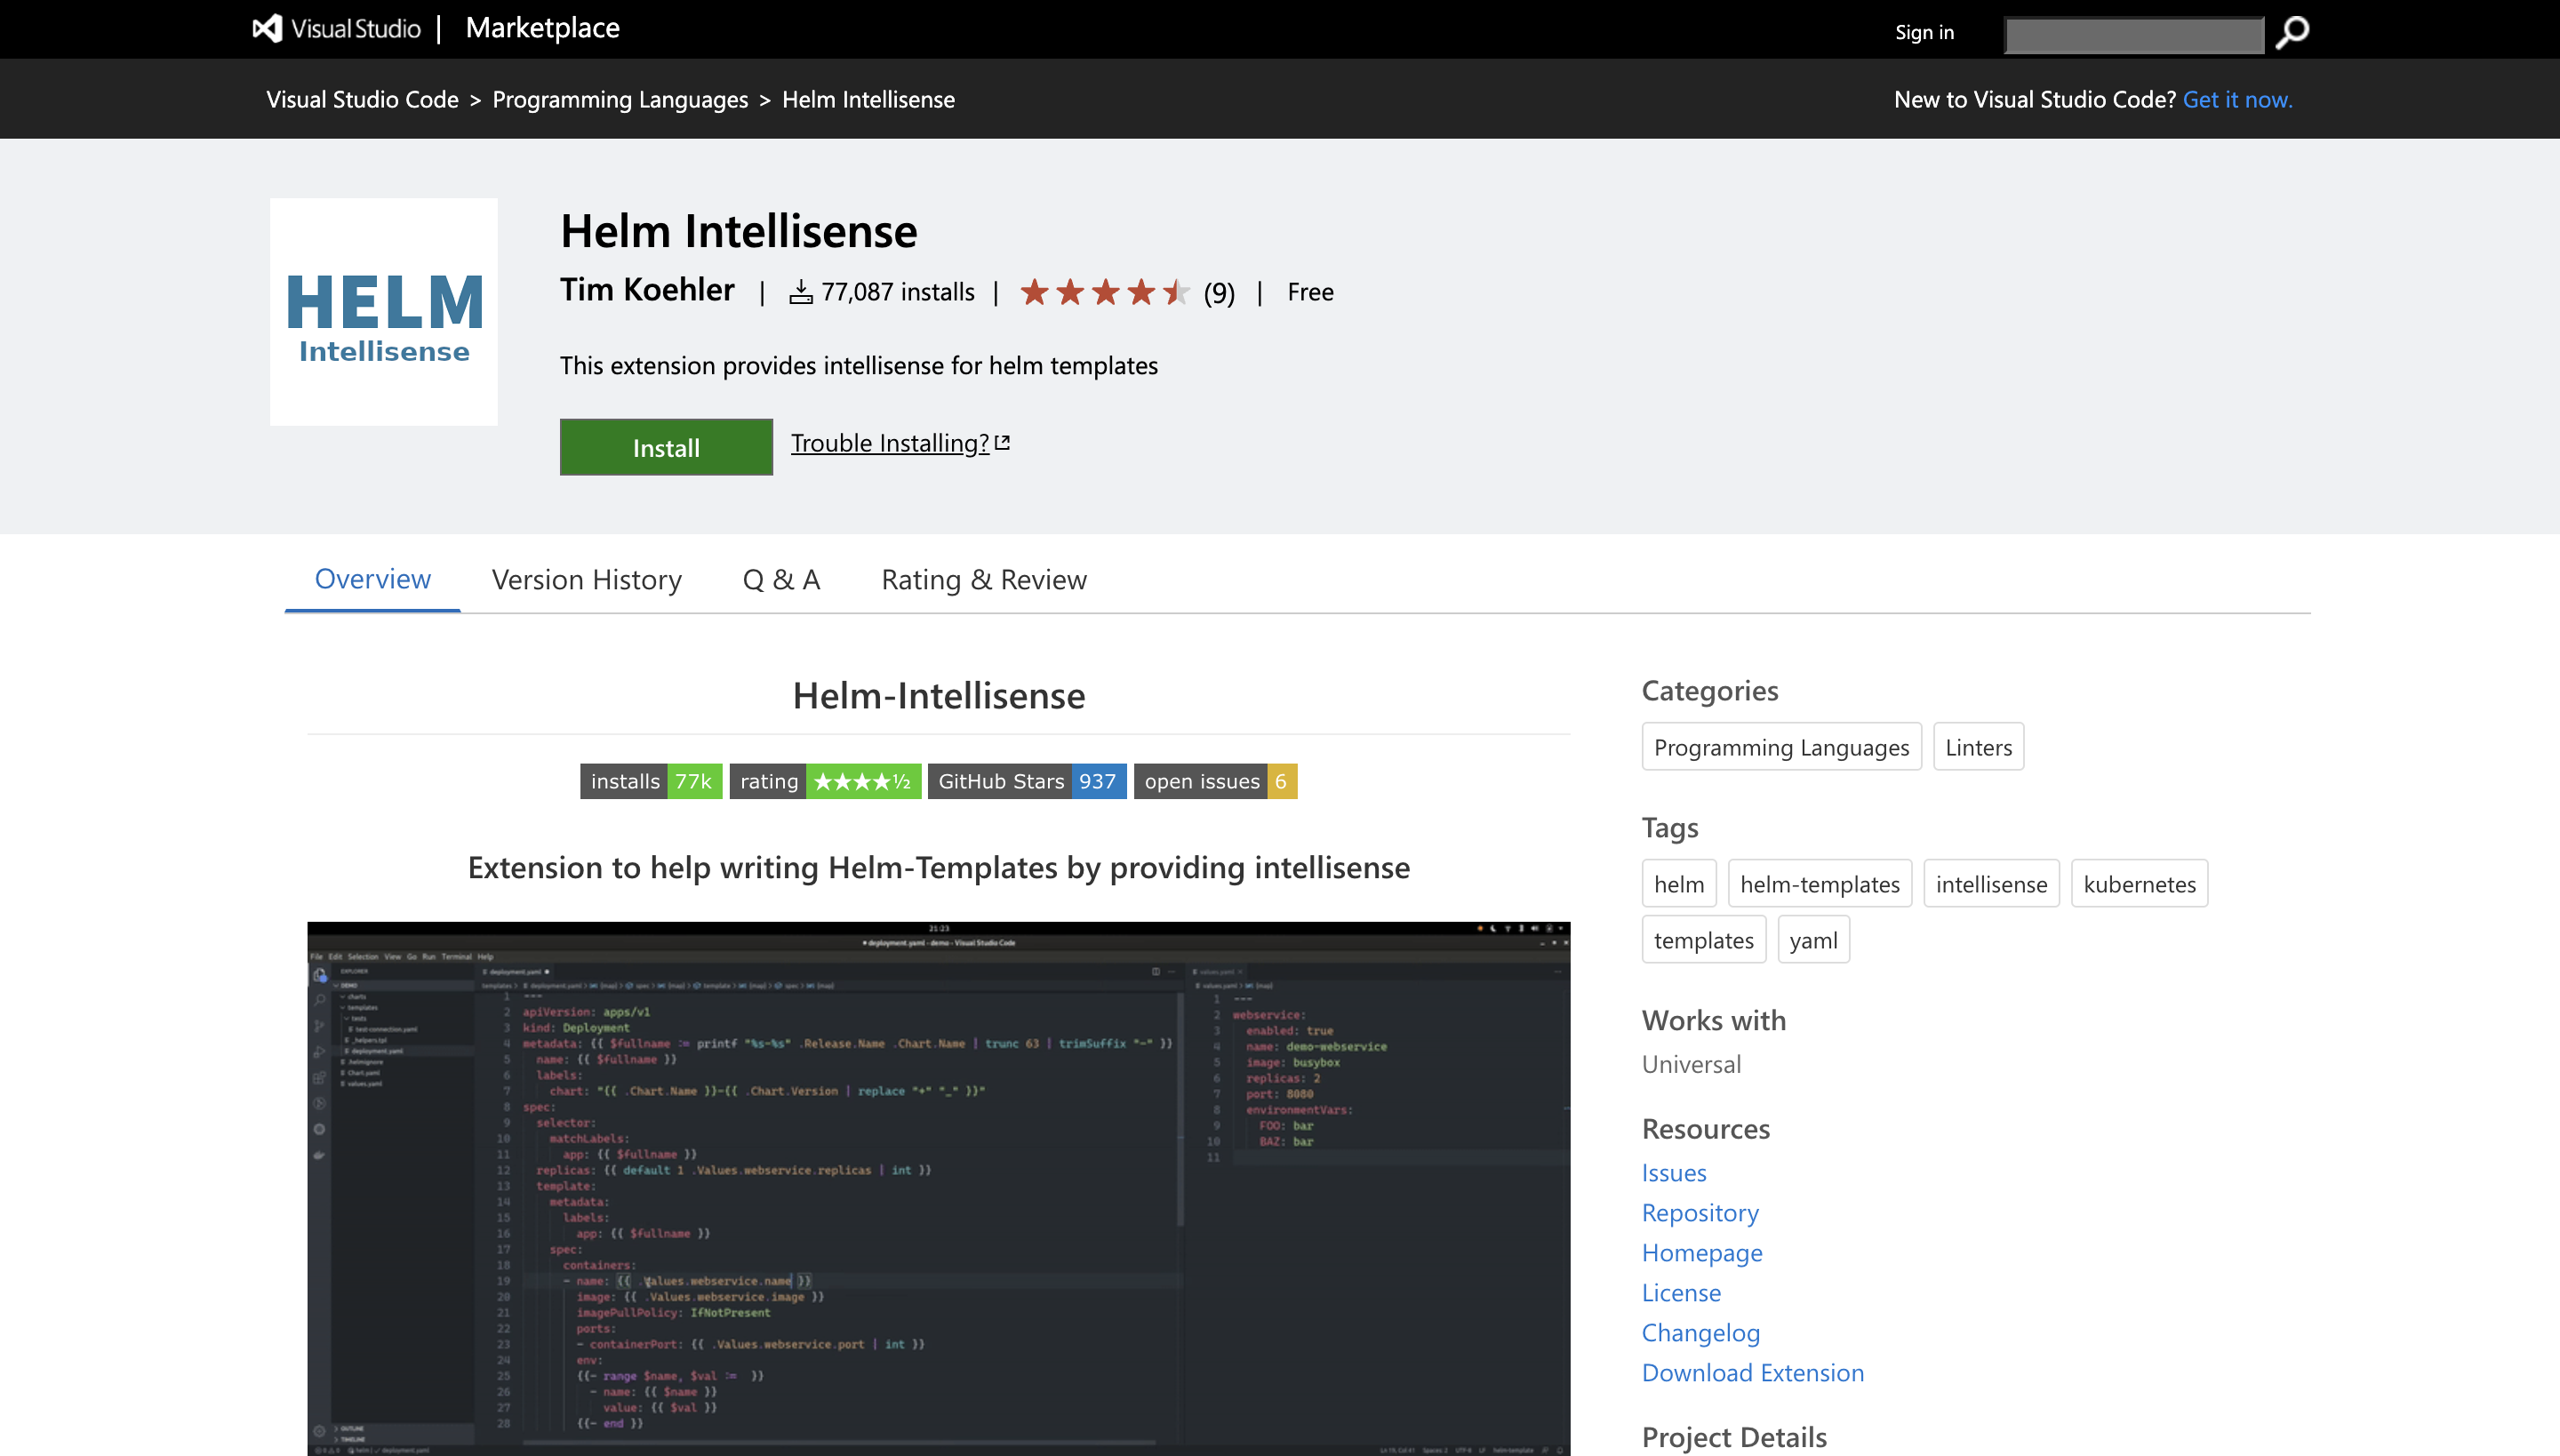Switch to the Version History tab
The image size is (2560, 1456).
click(x=586, y=577)
